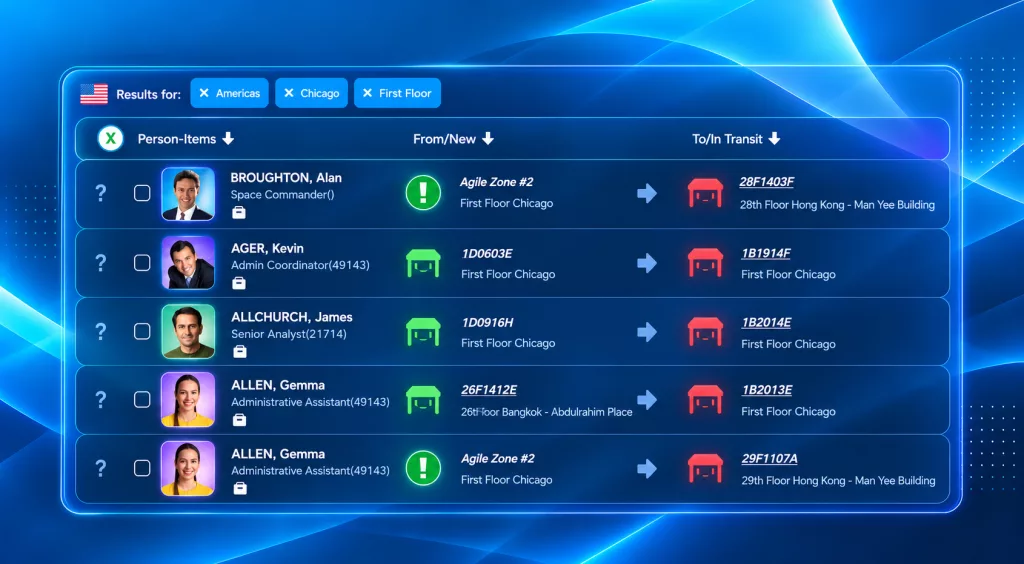Click question mark in Gemma row with 26F1412E

101,400
